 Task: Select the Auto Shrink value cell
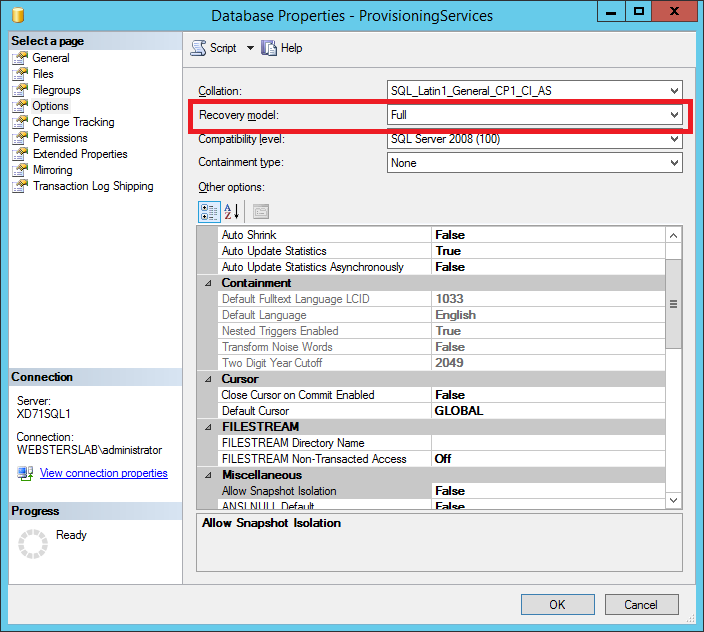pyautogui.click(x=547, y=235)
